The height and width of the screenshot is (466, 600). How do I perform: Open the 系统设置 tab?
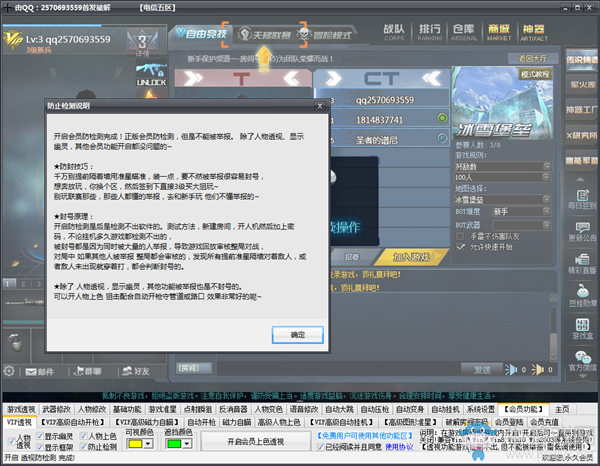(x=481, y=409)
